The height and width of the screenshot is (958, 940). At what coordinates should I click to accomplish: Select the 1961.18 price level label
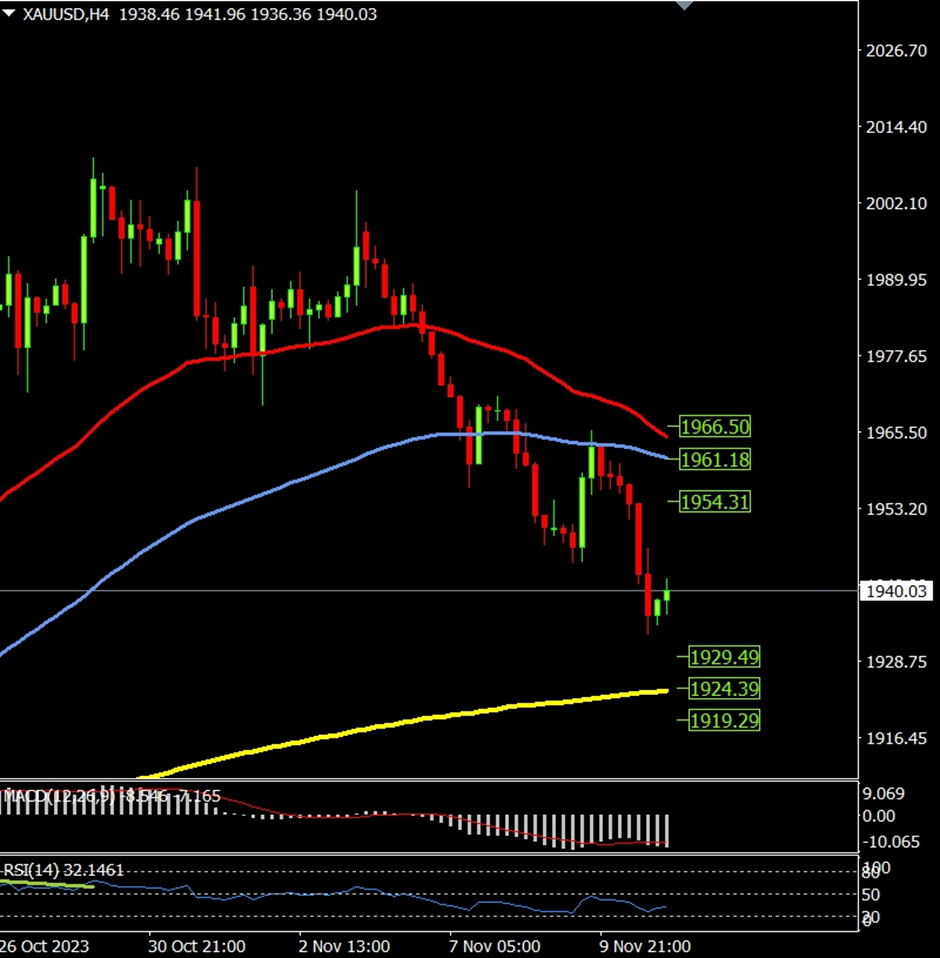pyautogui.click(x=714, y=460)
